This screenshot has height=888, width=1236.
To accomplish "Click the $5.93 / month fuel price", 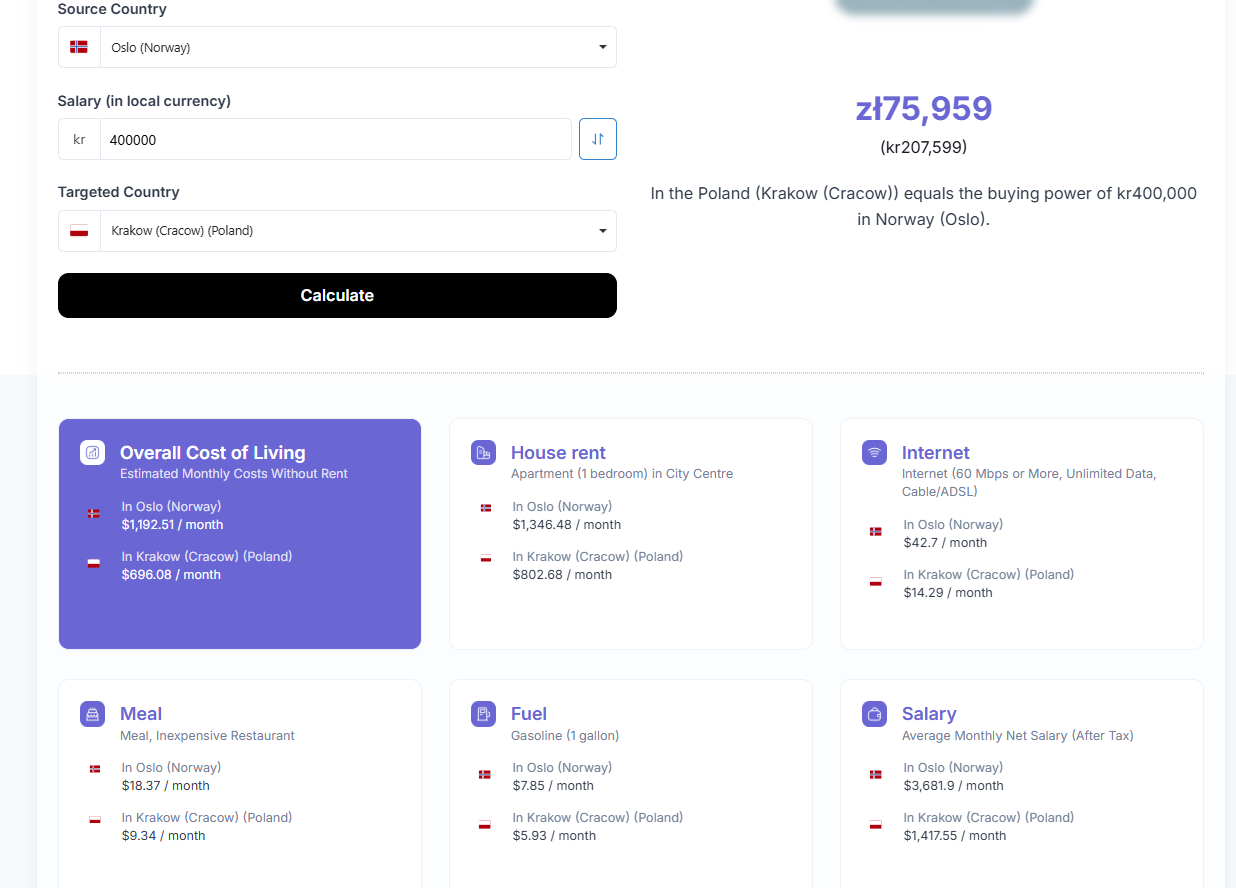I will [x=554, y=836].
